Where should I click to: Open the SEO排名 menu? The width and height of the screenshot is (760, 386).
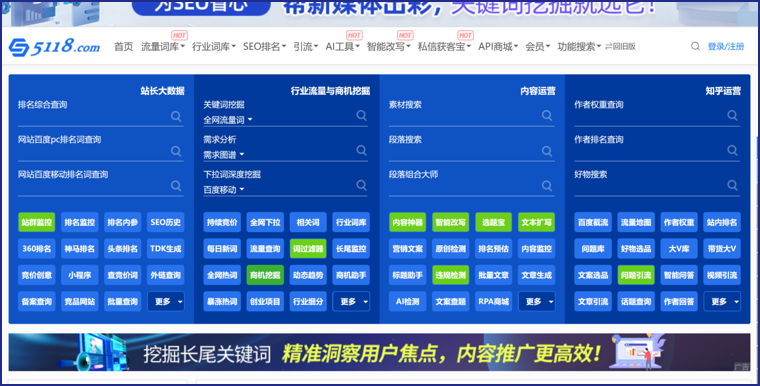265,47
